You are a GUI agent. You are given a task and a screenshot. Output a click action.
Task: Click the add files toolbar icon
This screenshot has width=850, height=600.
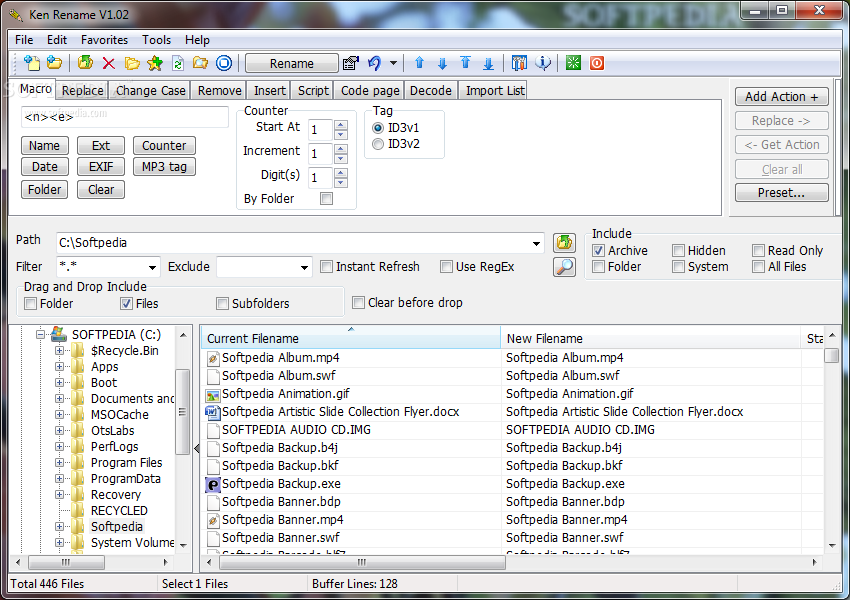click(x=32, y=63)
